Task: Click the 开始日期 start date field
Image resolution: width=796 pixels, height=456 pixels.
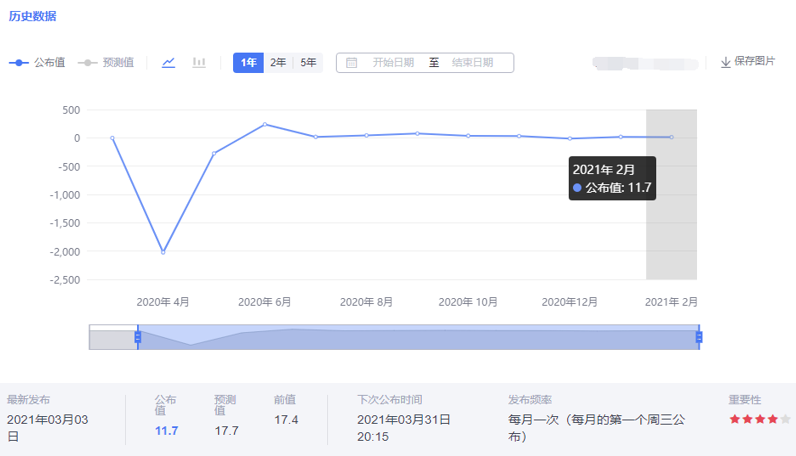Action: click(393, 62)
